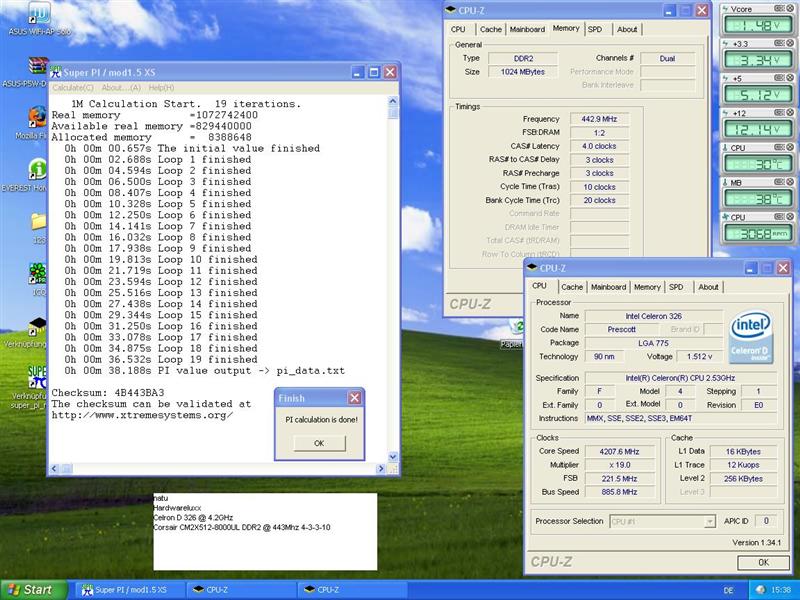Switch to Cache tab in Memory CPU-Z window
The height and width of the screenshot is (600, 800).
click(491, 30)
